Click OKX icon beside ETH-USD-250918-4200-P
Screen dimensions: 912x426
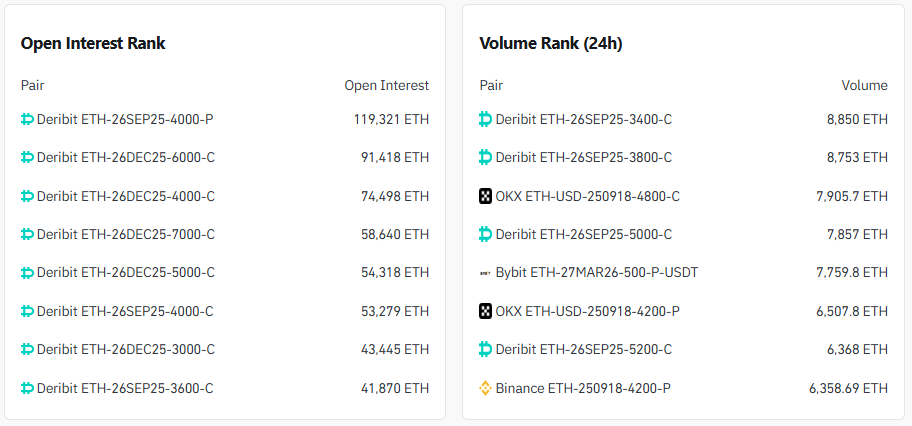(485, 311)
